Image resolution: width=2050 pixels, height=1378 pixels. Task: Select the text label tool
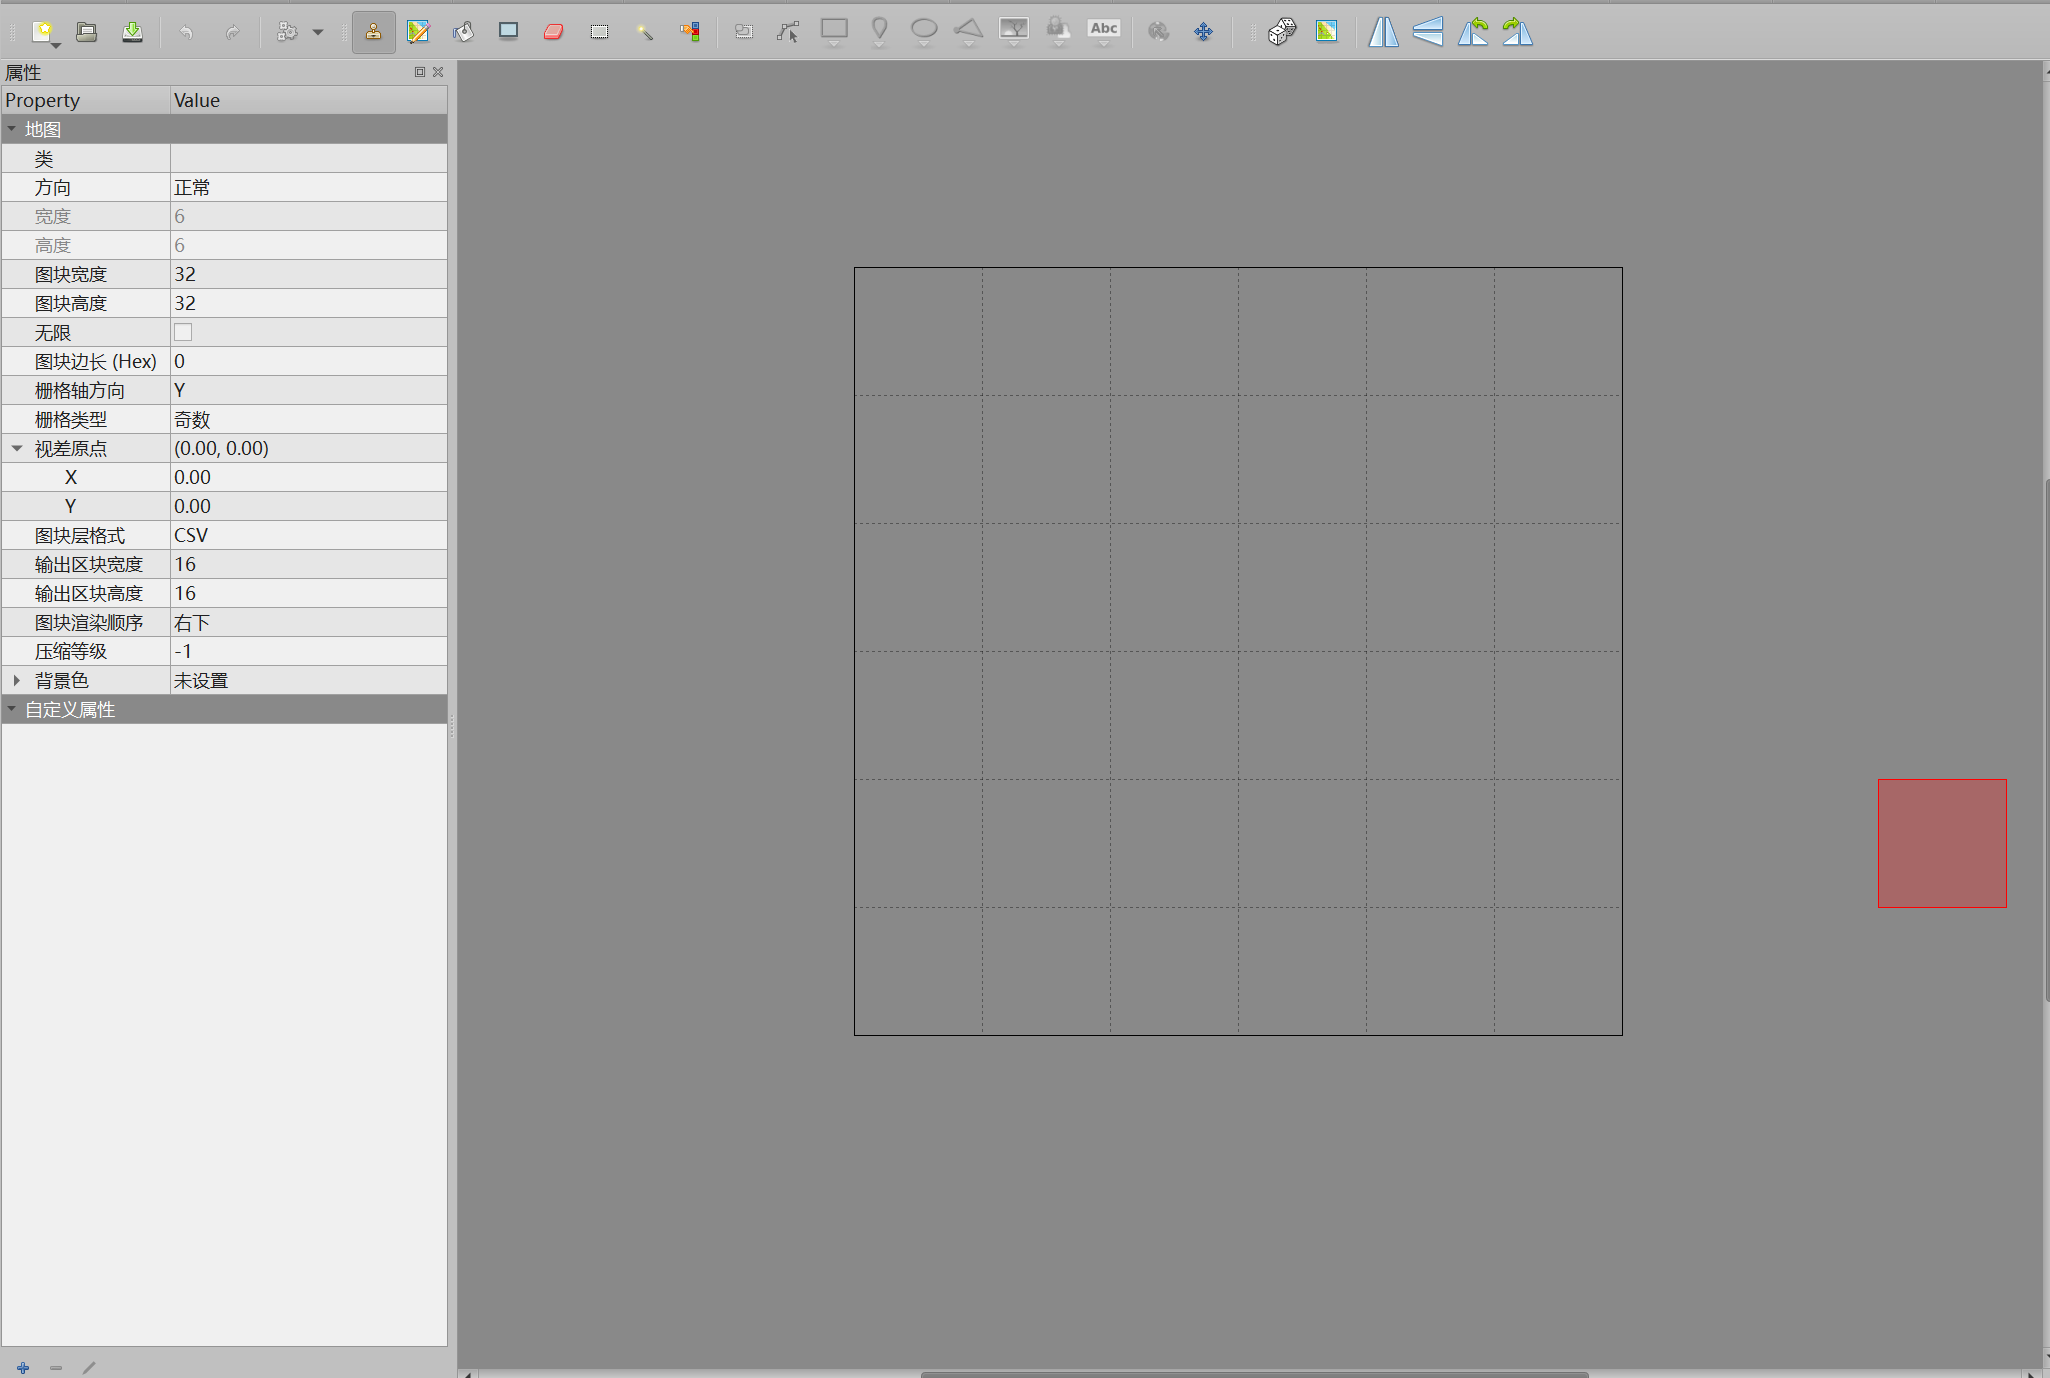pyautogui.click(x=1106, y=31)
